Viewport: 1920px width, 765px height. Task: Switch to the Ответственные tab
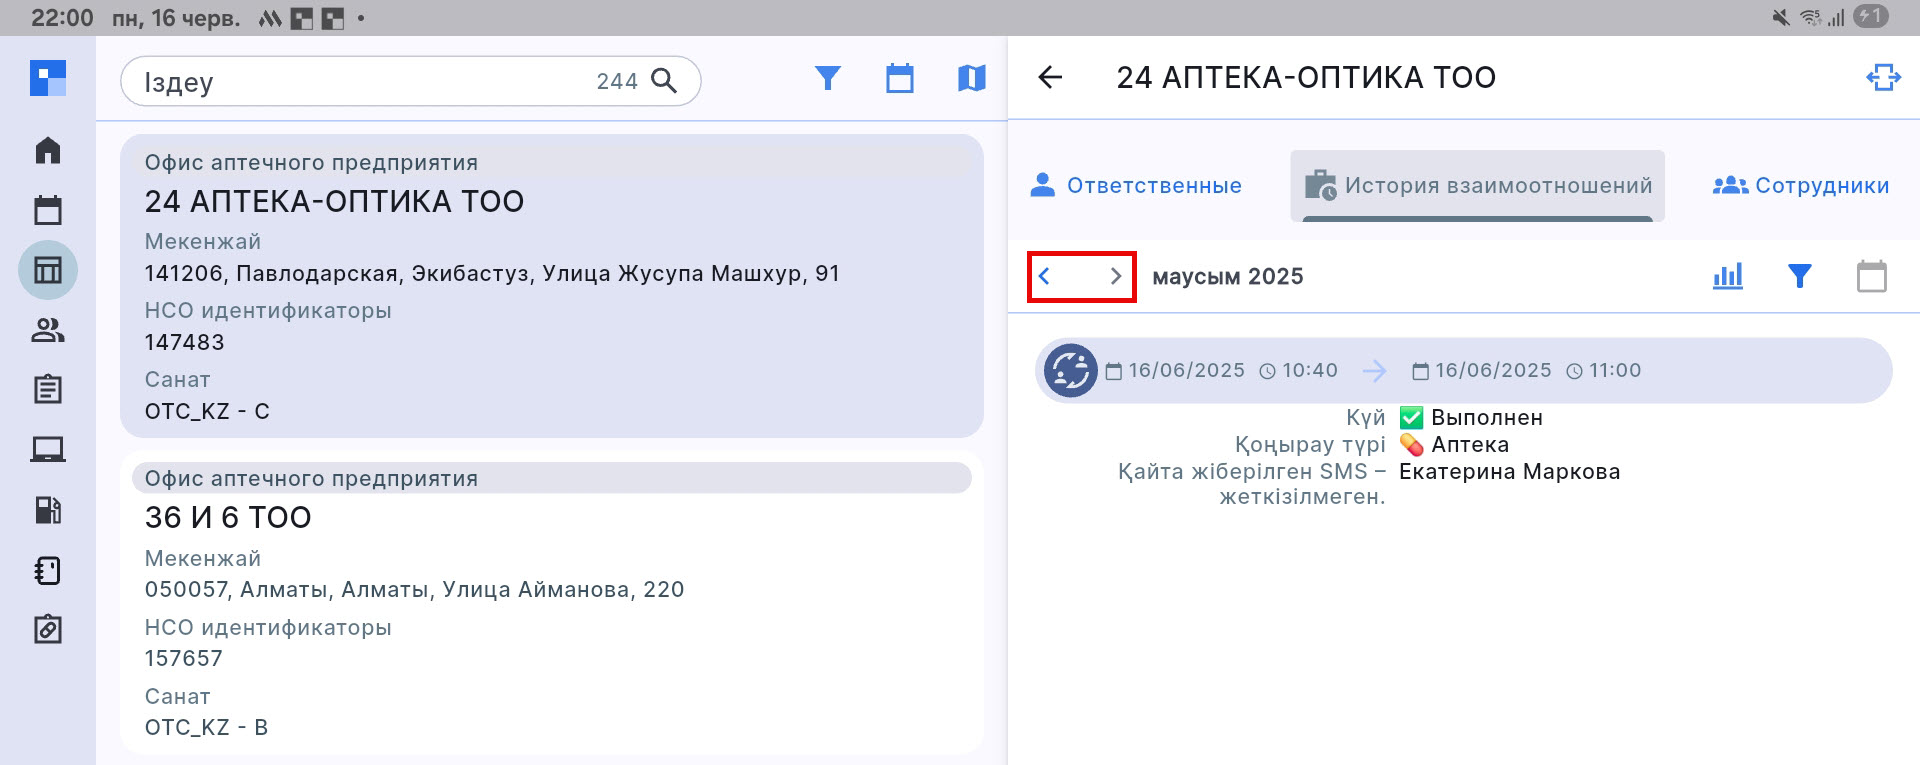(1136, 186)
